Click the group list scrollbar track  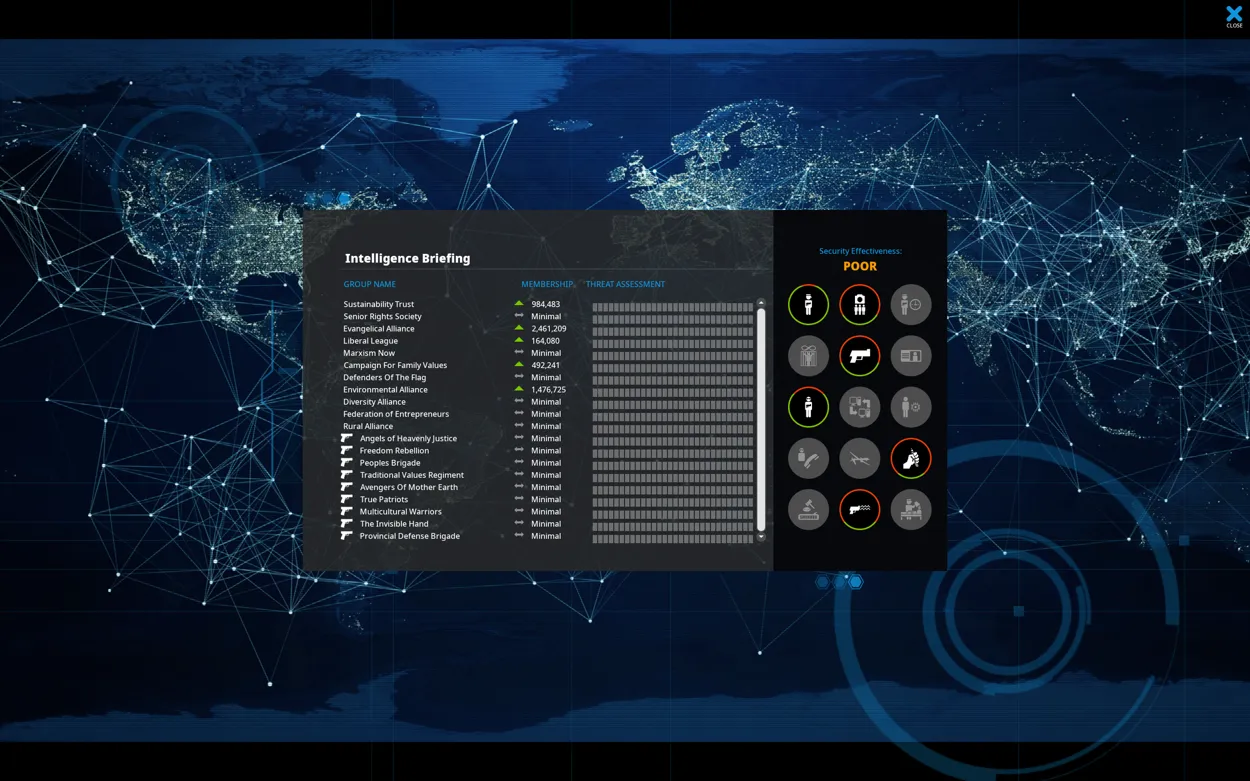[761, 420]
